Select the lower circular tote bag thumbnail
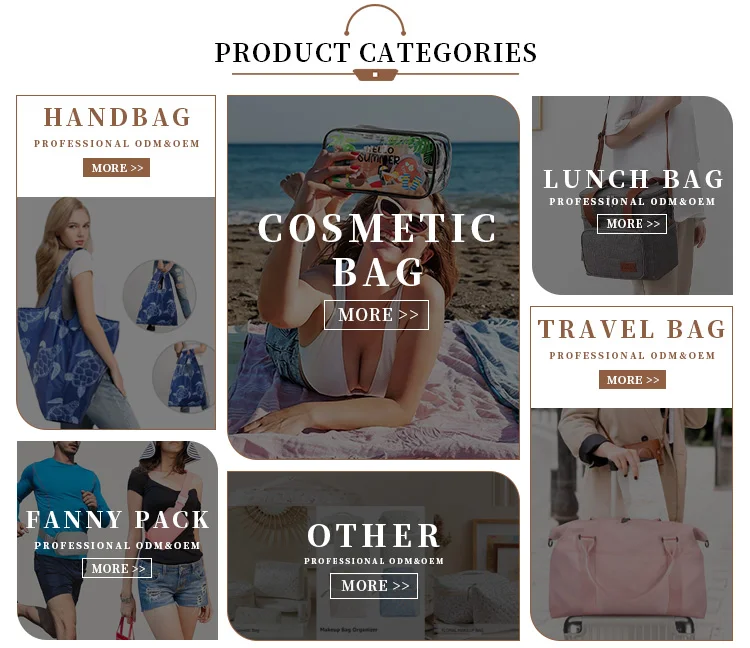This screenshot has width=750, height=648. [184, 376]
